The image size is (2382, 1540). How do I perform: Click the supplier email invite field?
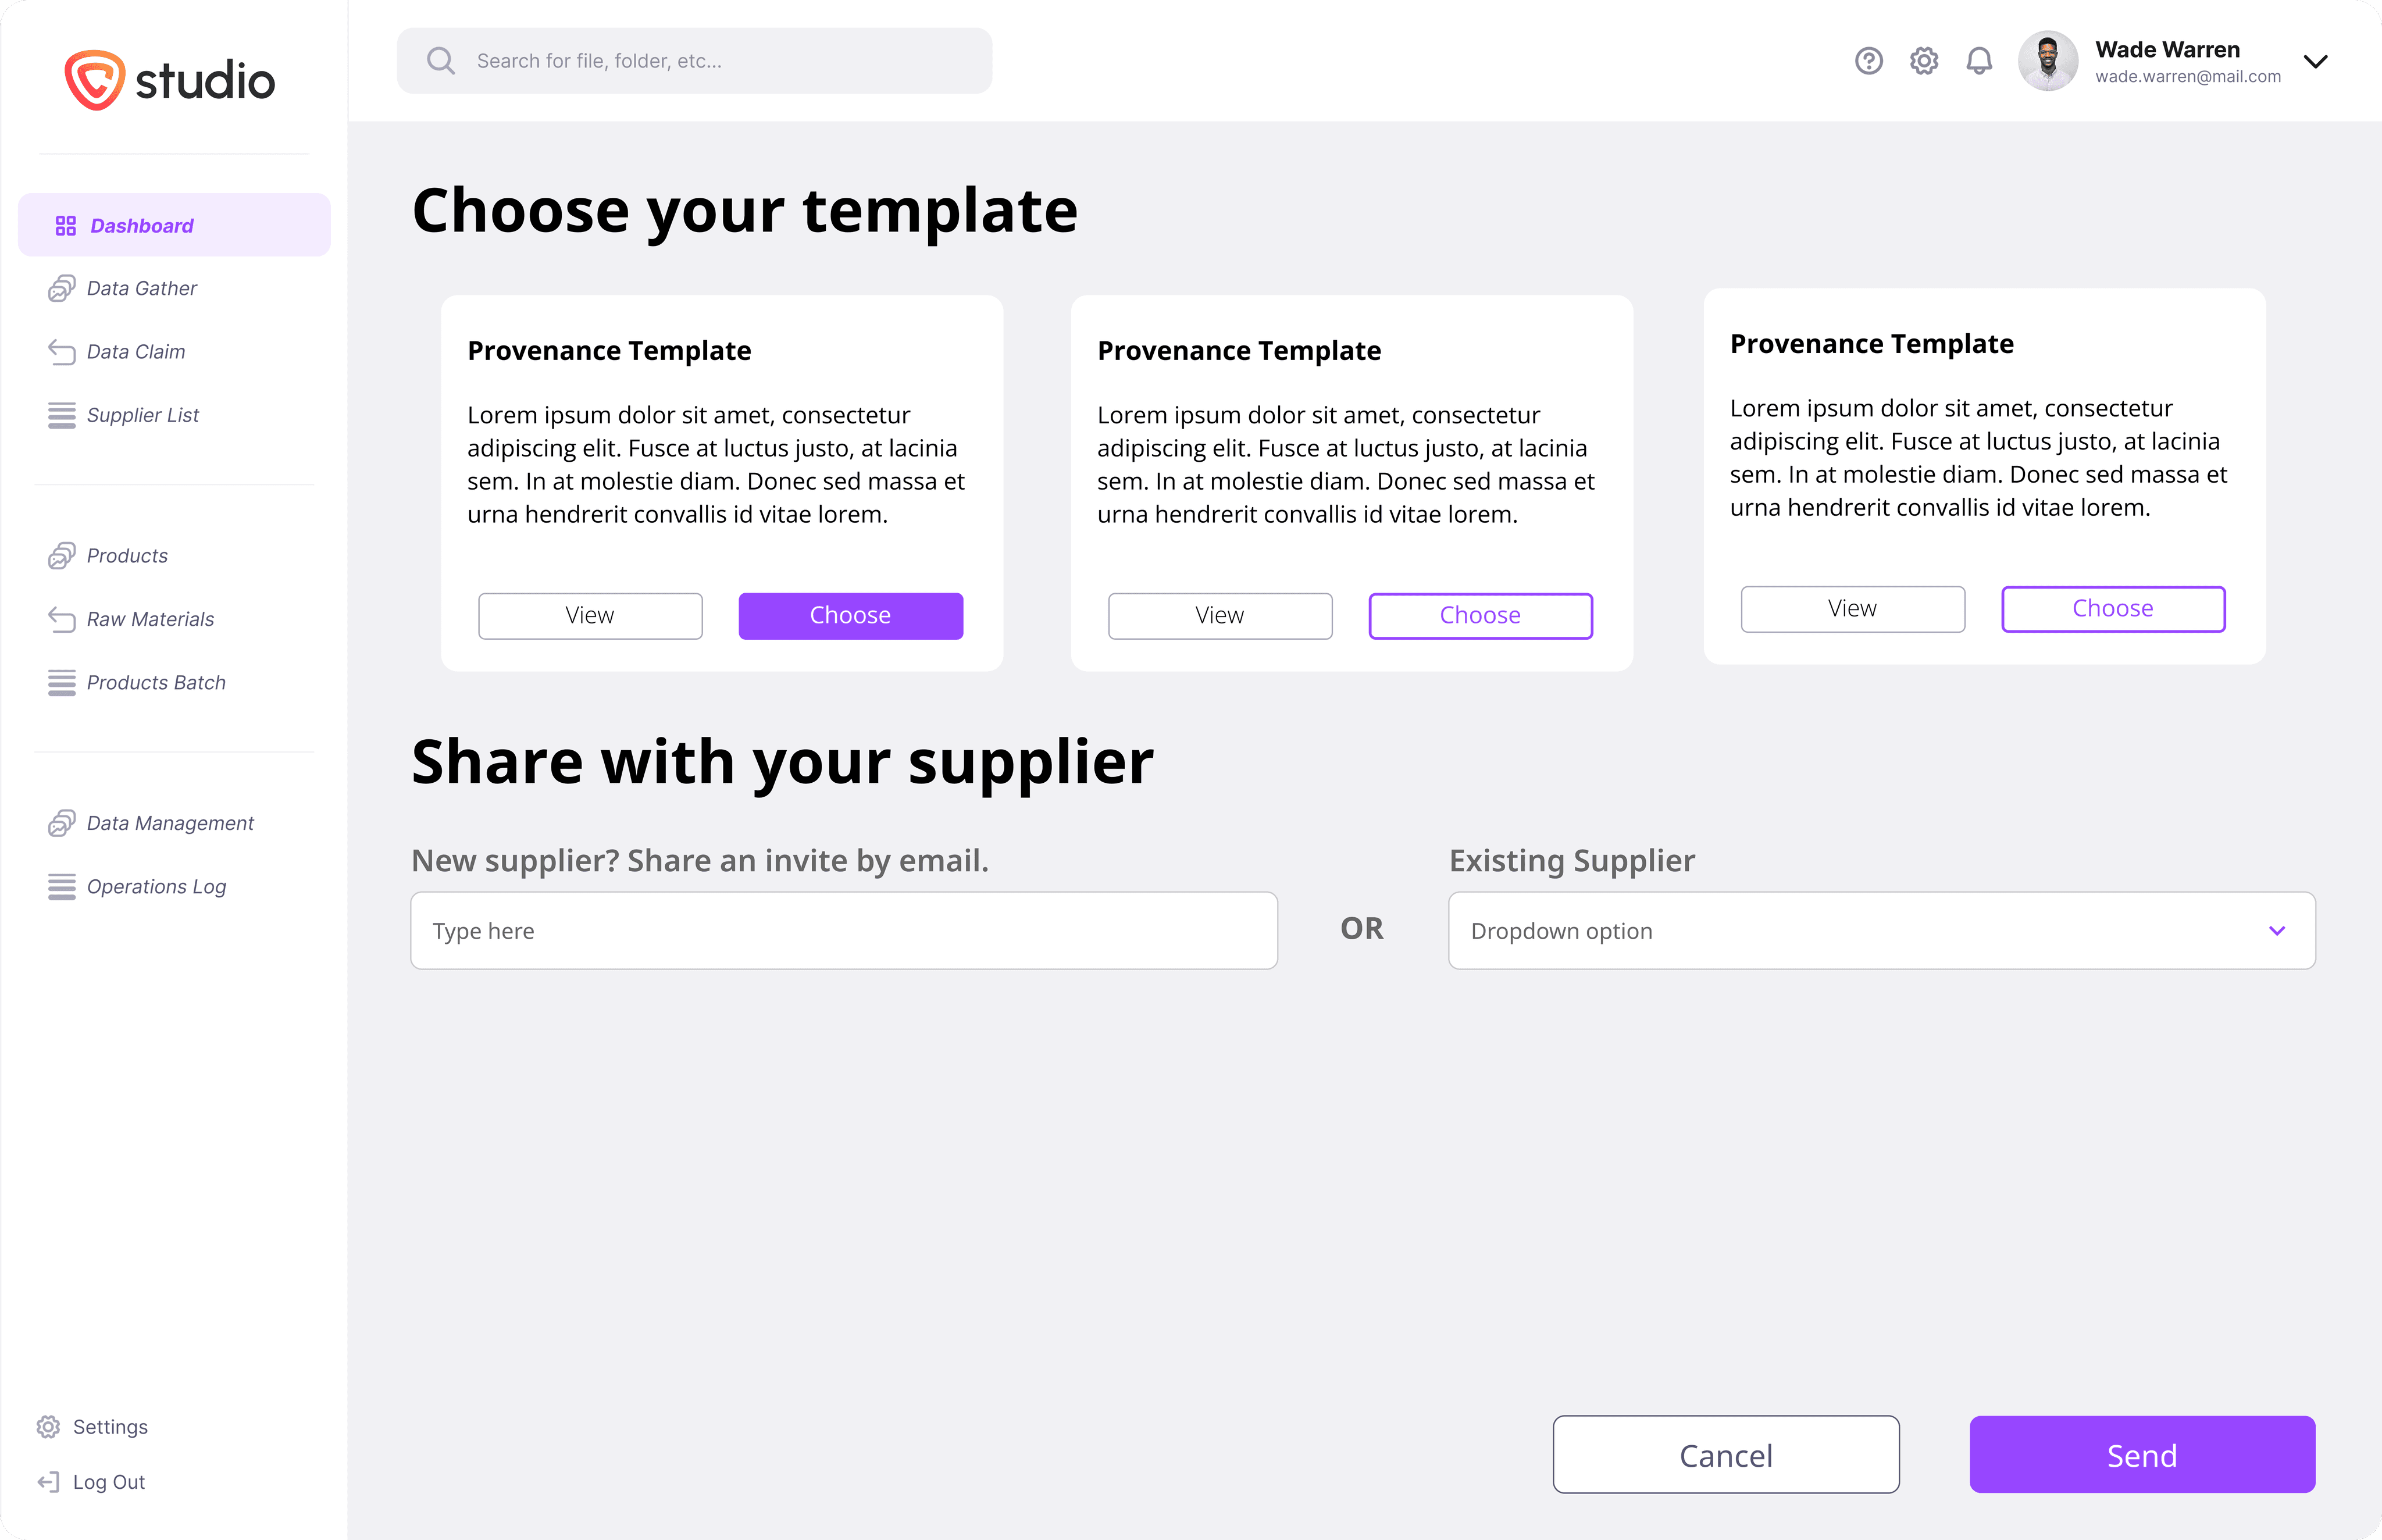click(x=843, y=930)
